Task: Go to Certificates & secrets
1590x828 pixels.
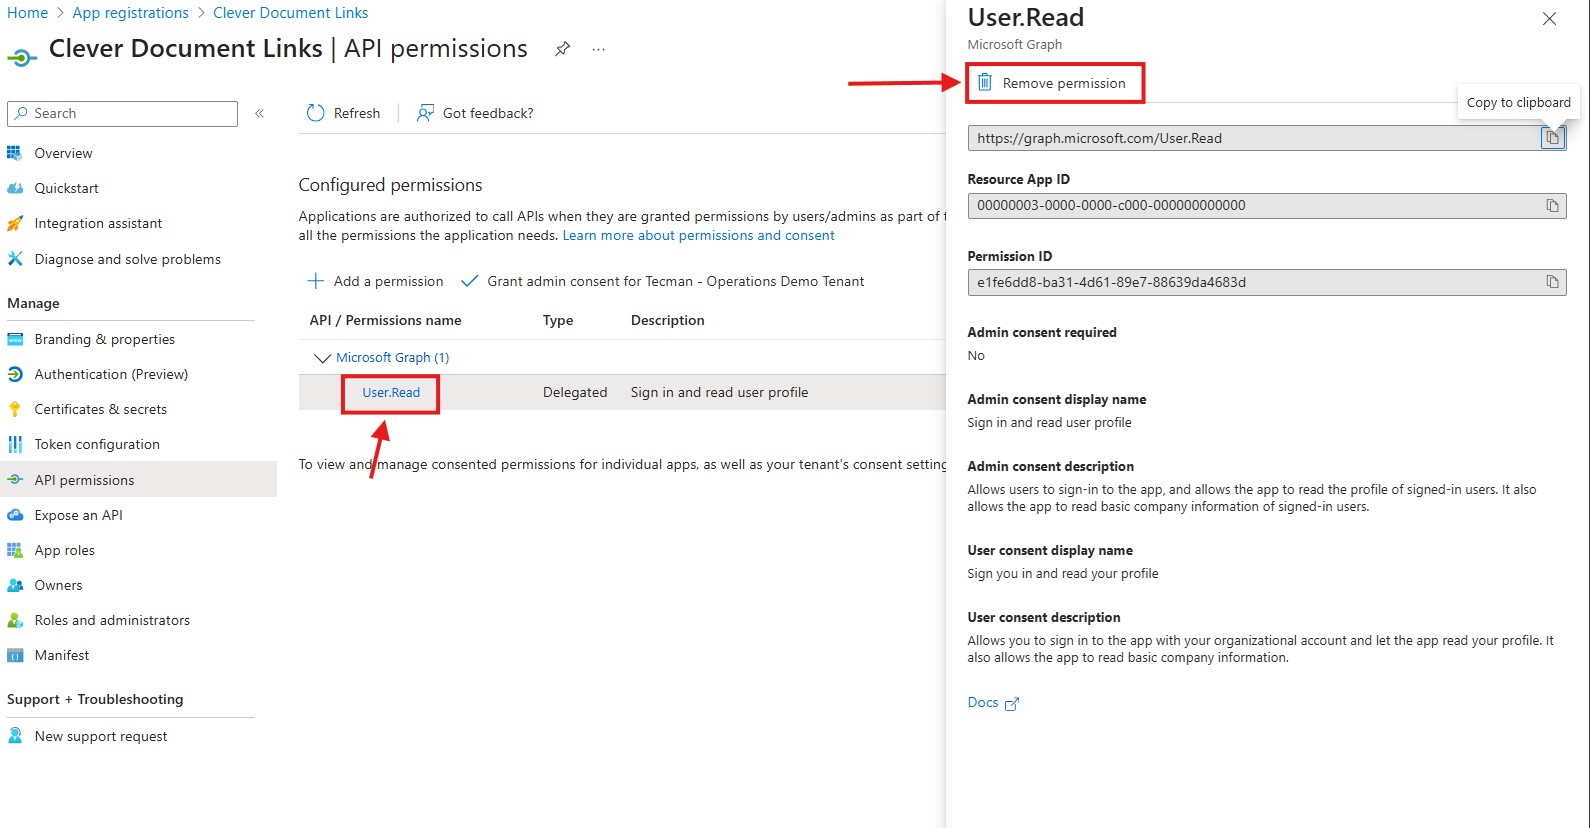Action: (x=101, y=409)
